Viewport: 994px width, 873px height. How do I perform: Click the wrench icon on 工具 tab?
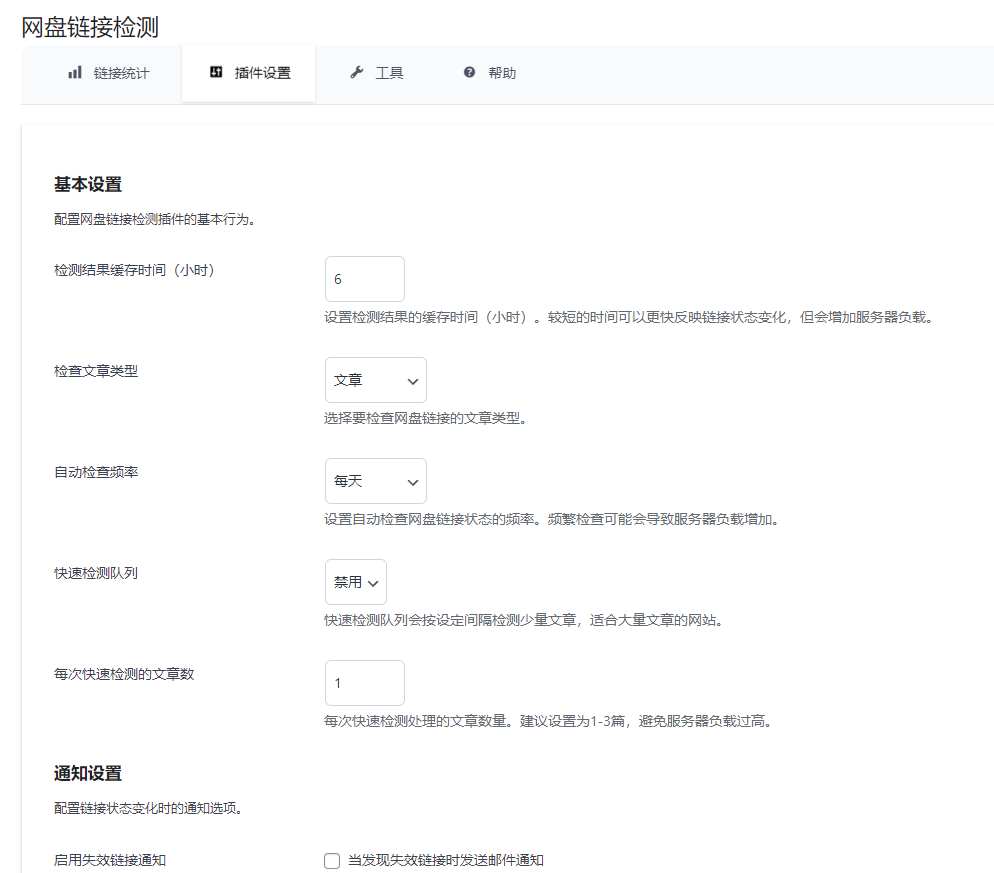(x=356, y=72)
